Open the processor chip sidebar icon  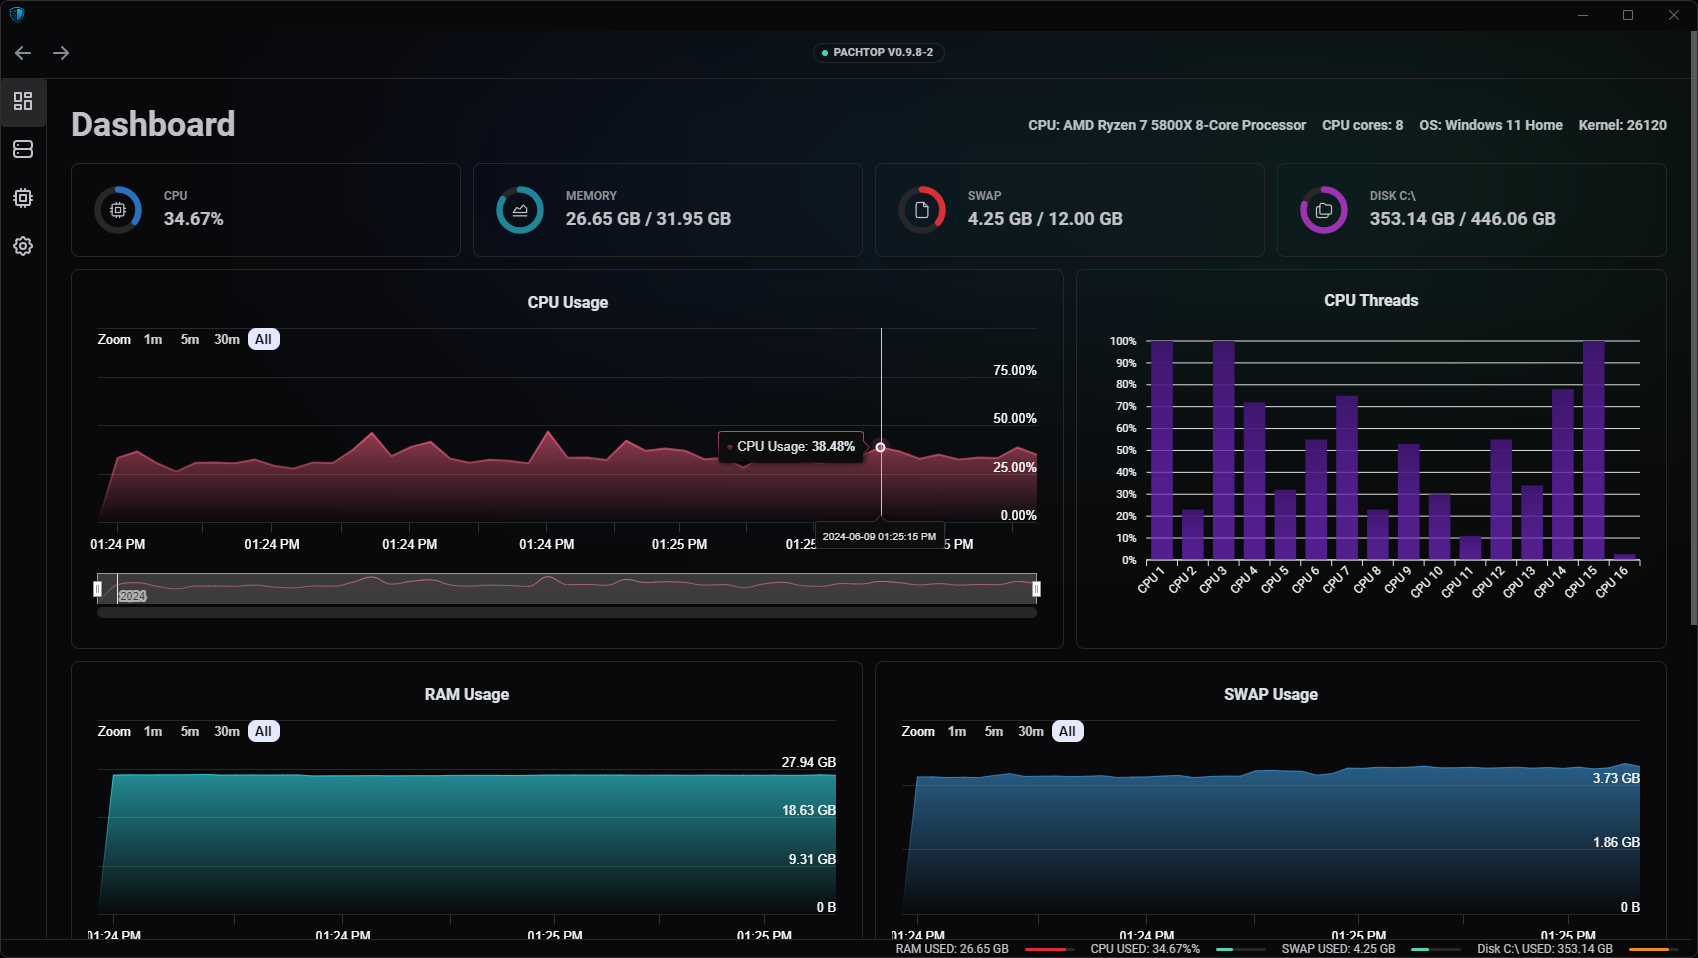tap(23, 198)
